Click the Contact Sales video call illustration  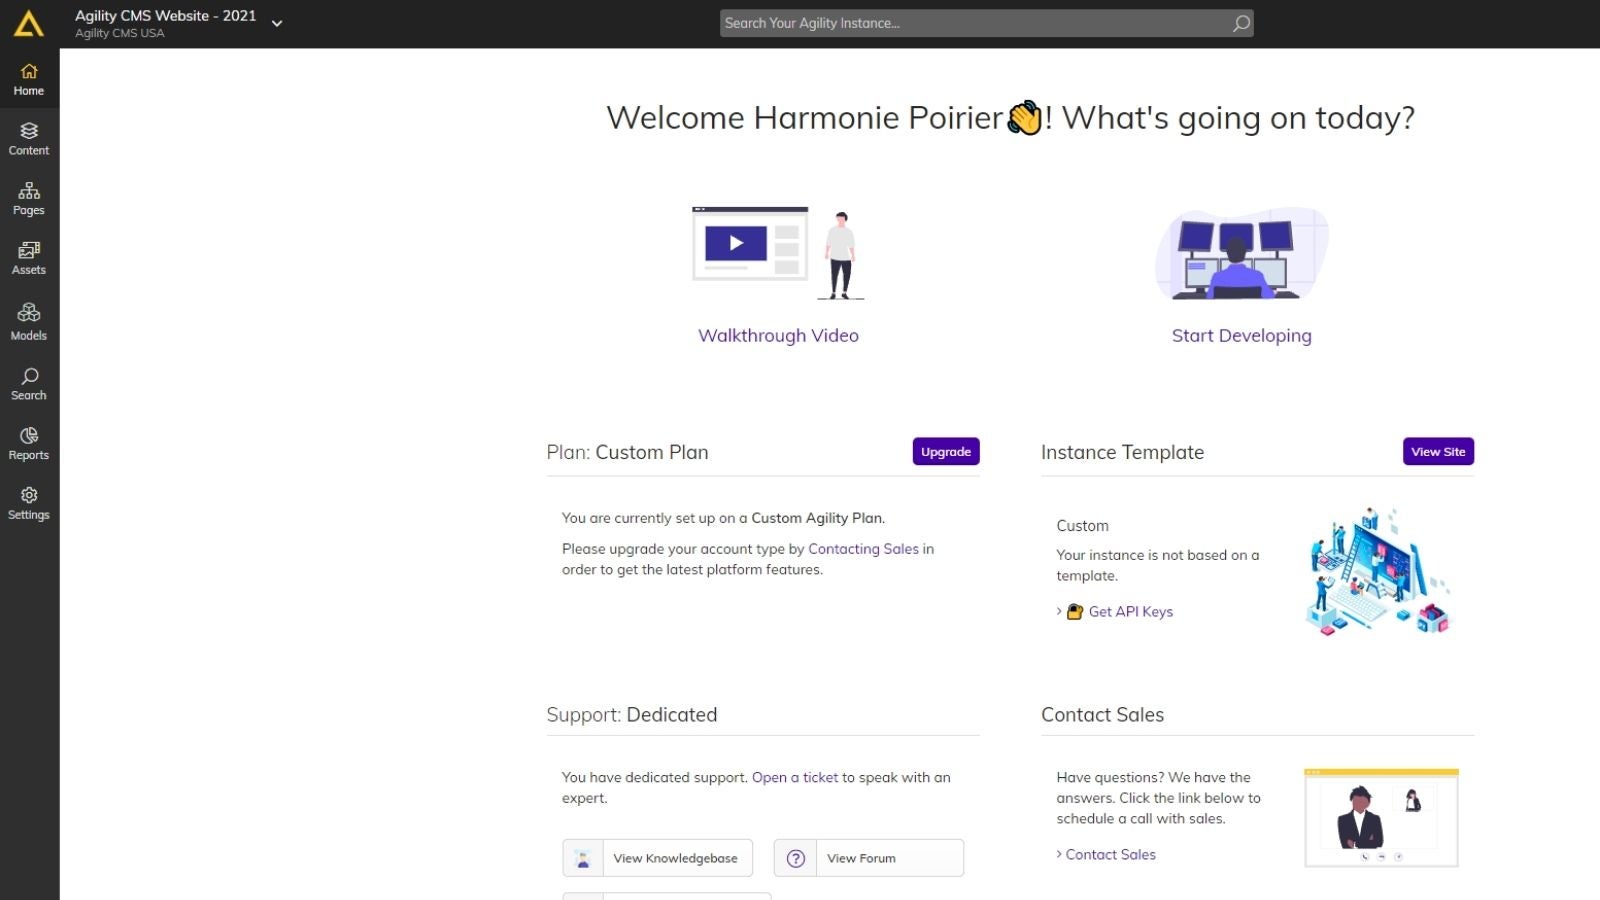(1381, 817)
